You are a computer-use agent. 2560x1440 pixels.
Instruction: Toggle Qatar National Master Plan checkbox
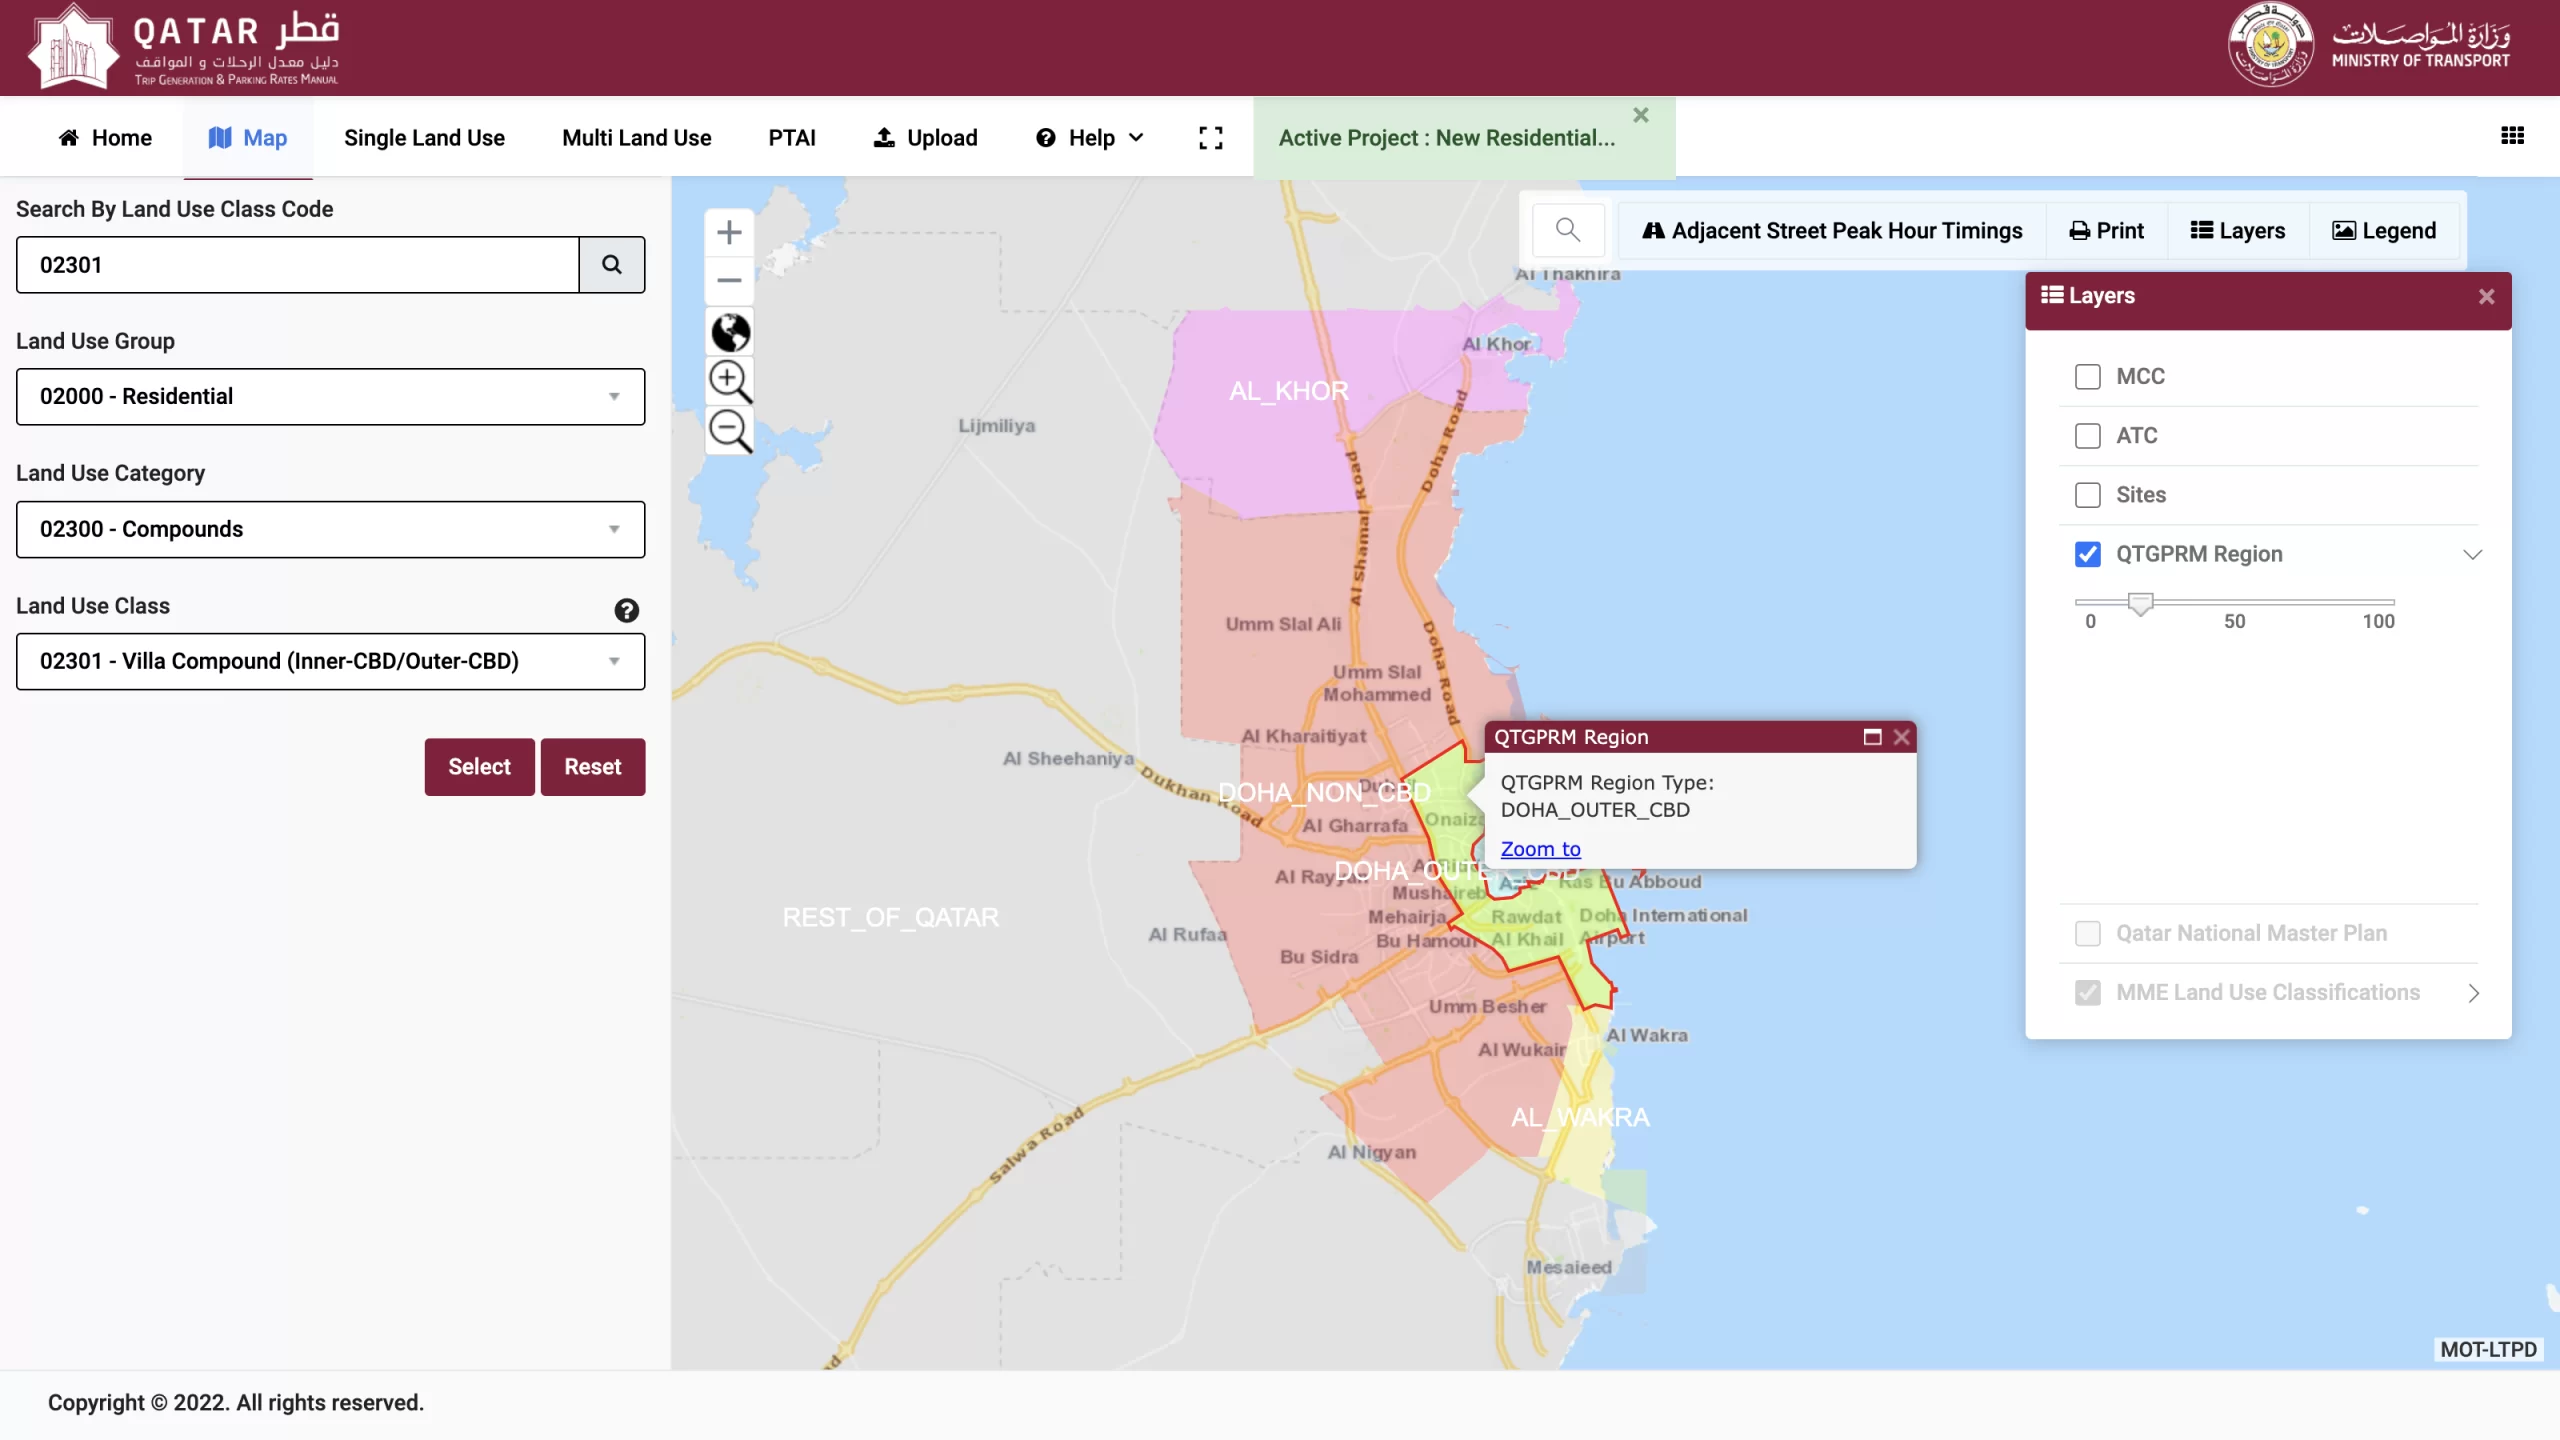tap(2087, 933)
